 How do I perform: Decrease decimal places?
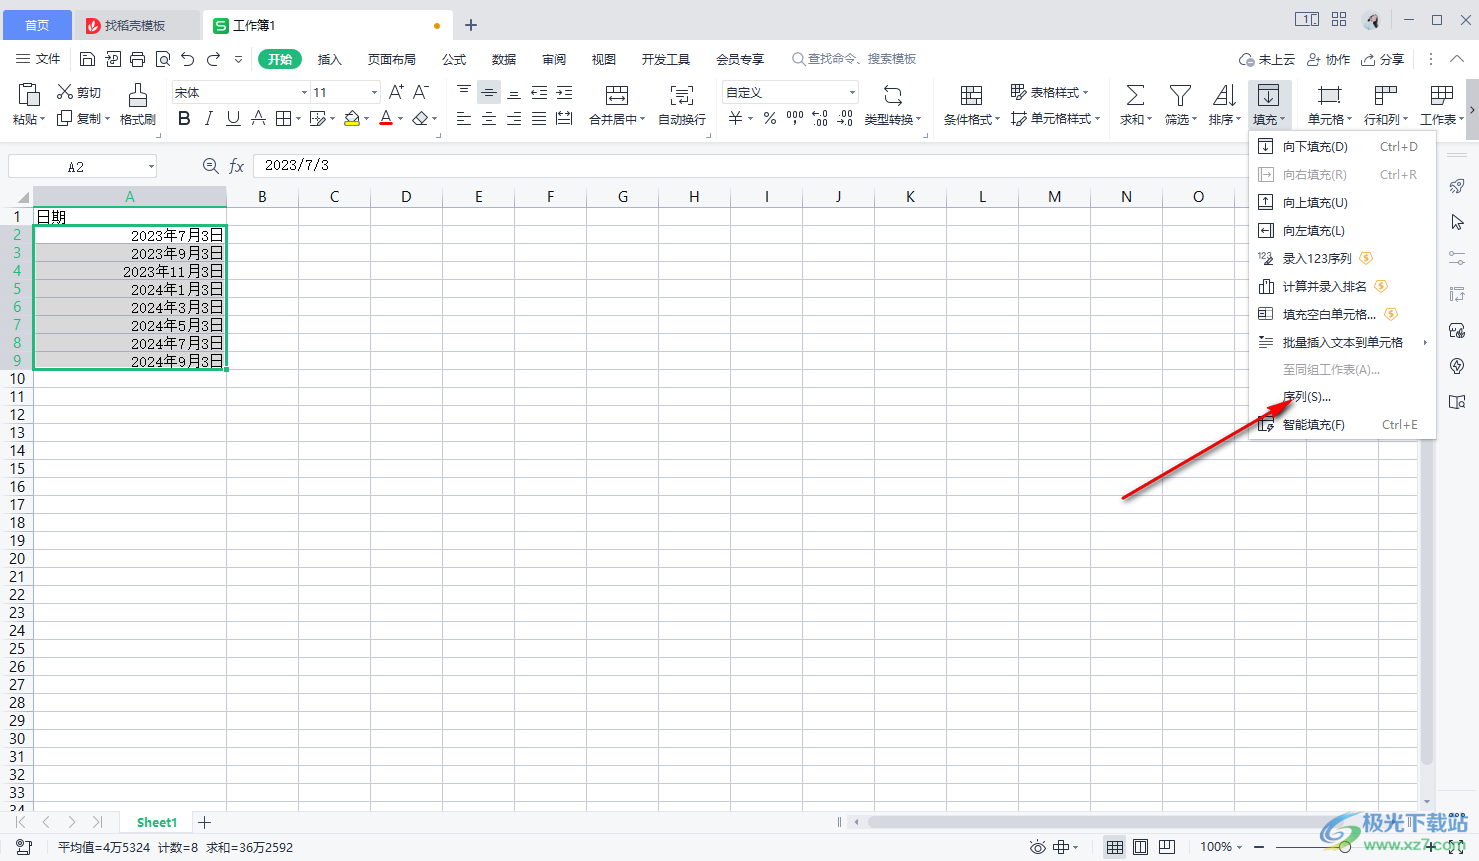click(845, 119)
